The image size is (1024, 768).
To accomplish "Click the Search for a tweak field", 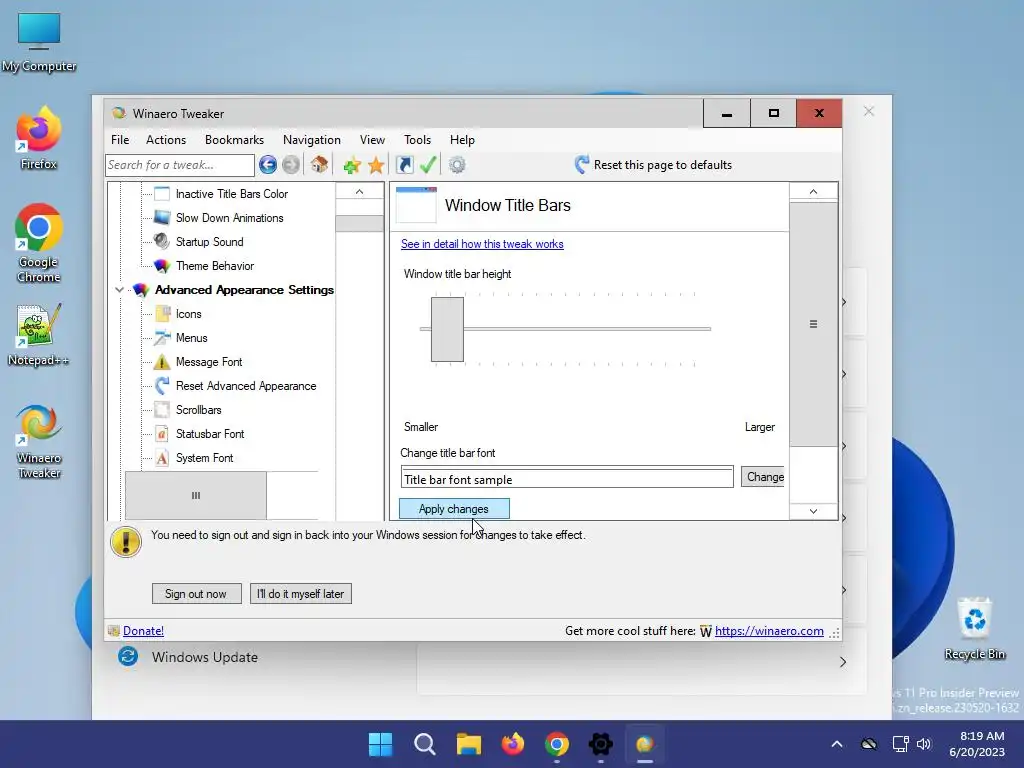I will 180,165.
